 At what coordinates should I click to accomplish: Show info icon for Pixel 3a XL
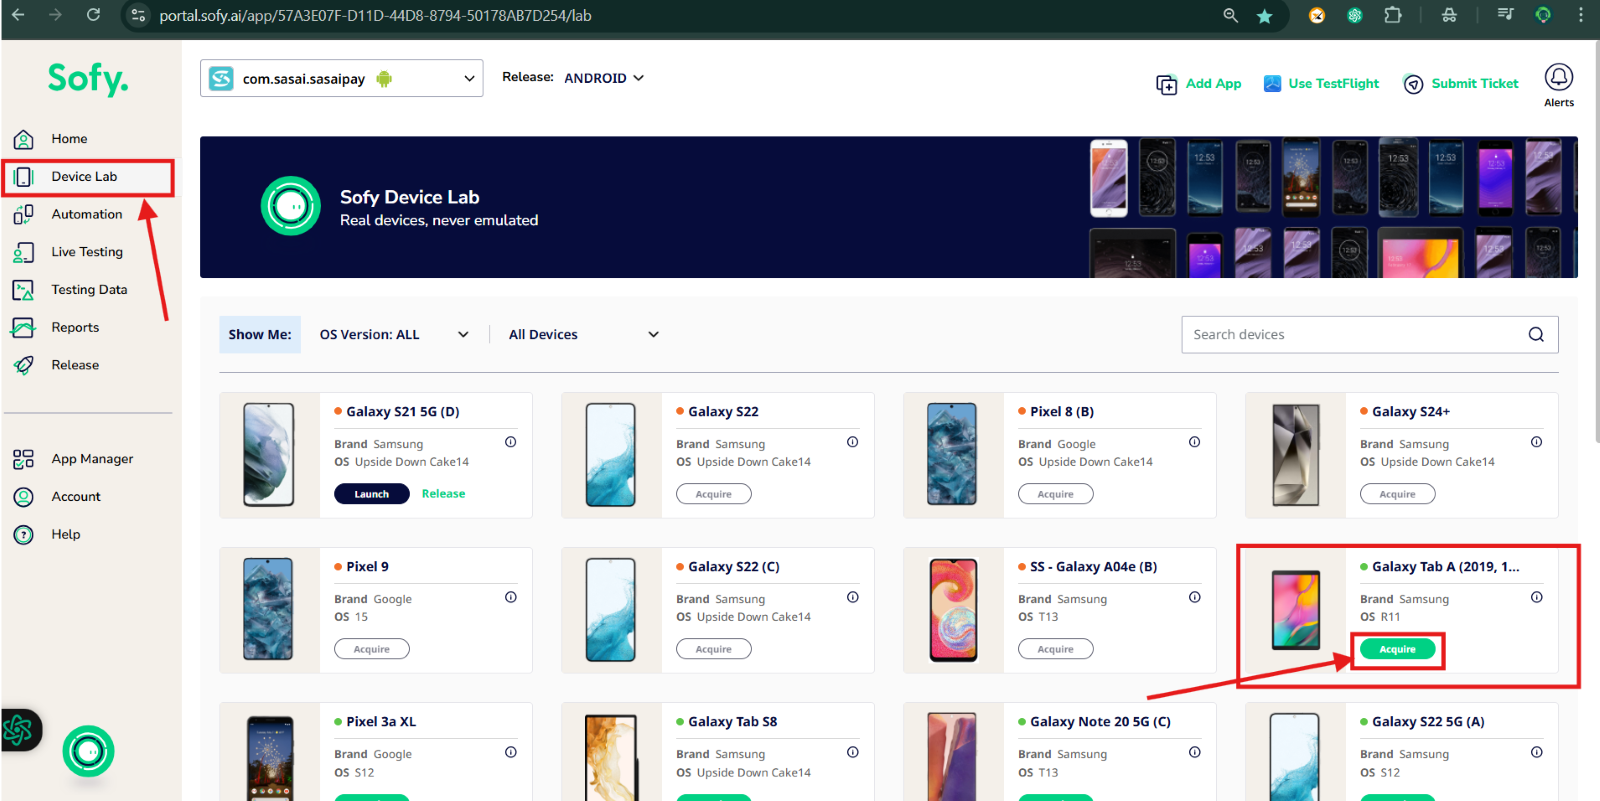511,752
